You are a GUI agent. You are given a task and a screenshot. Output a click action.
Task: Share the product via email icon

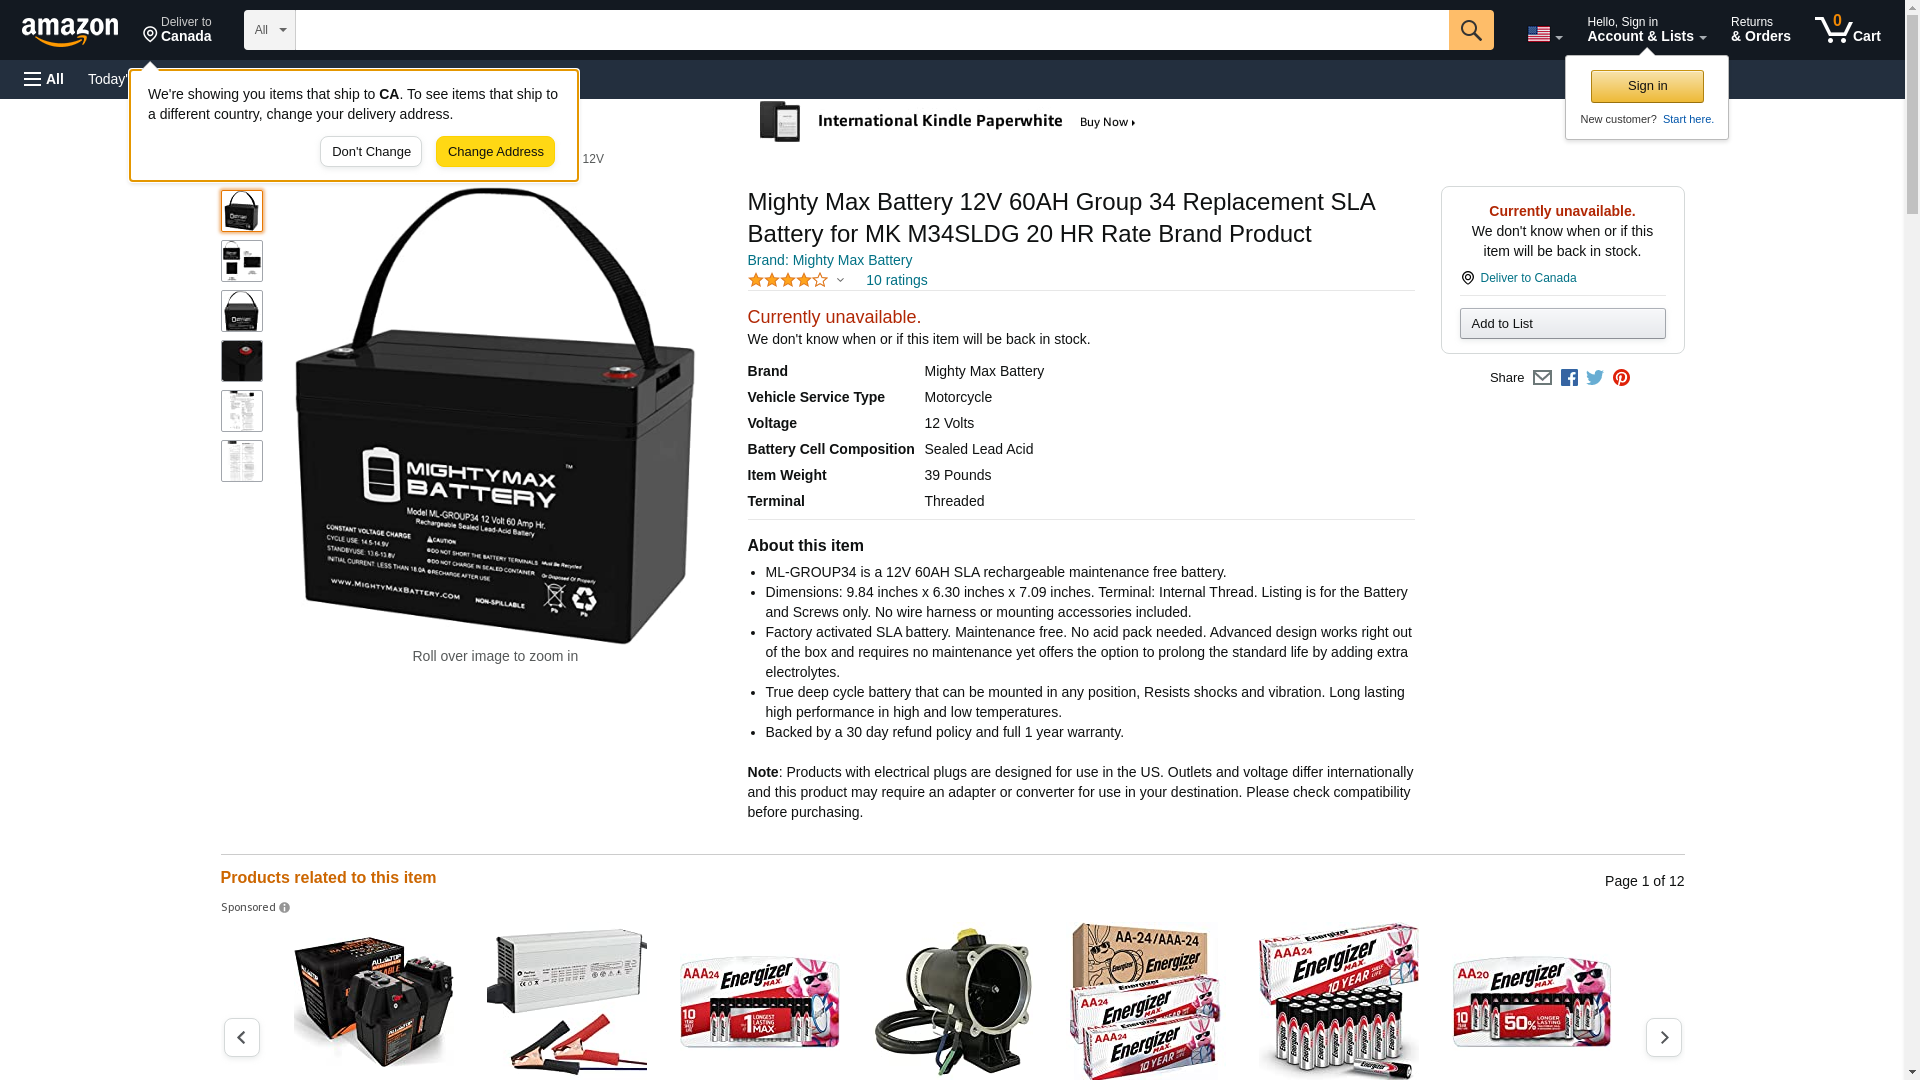click(x=1542, y=378)
